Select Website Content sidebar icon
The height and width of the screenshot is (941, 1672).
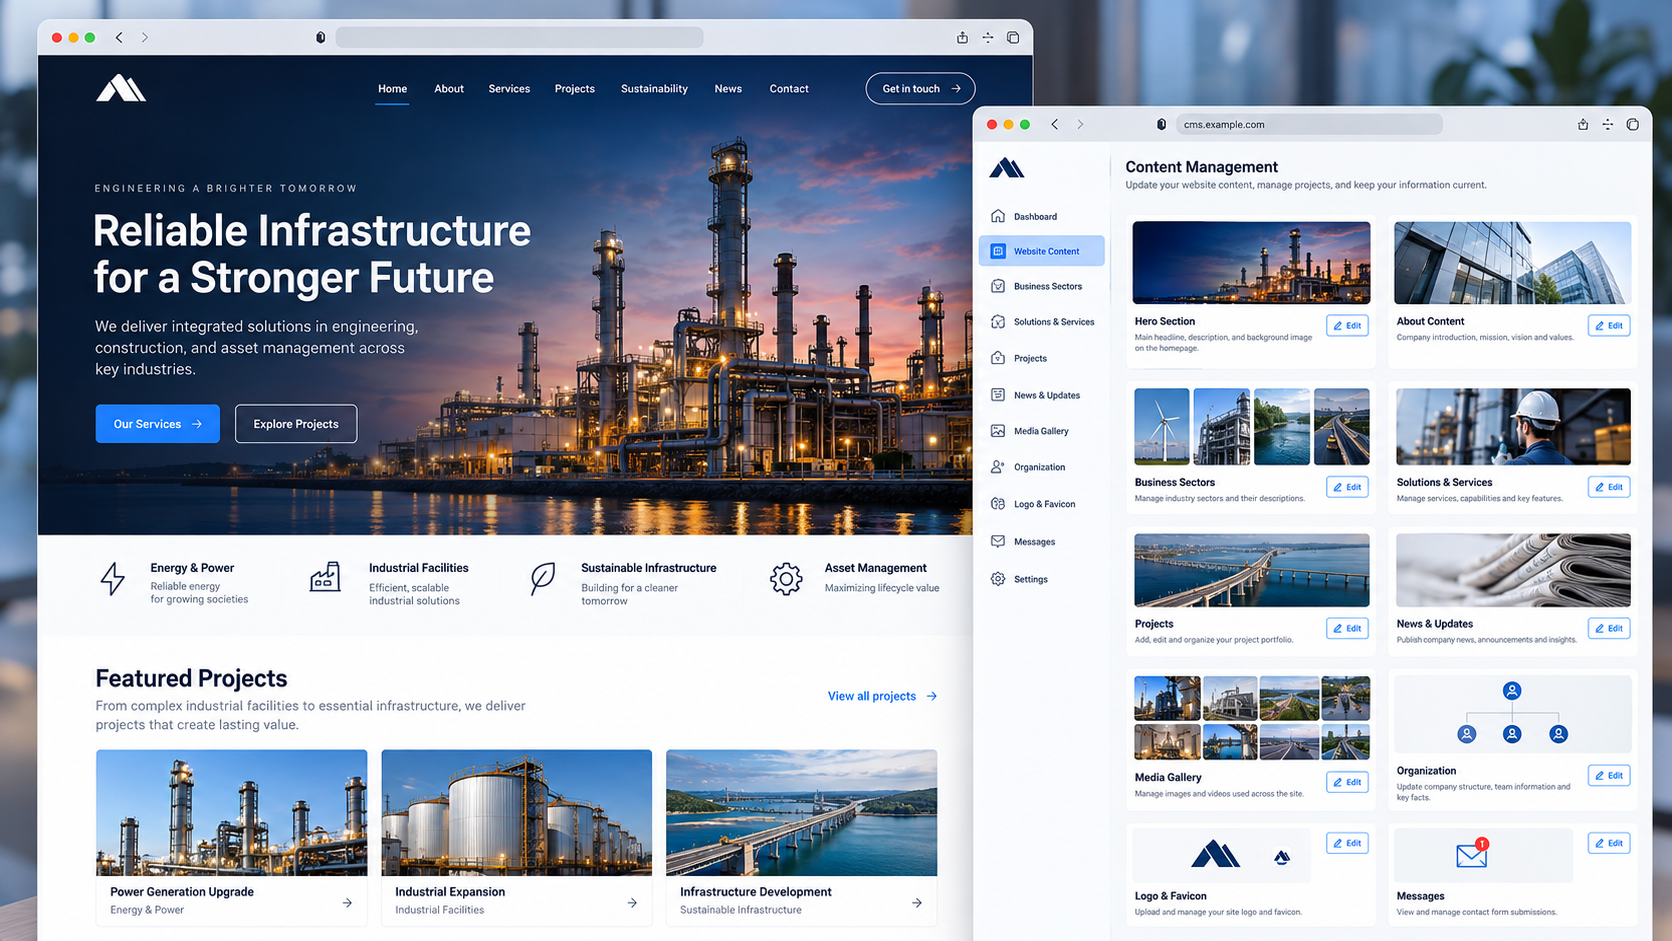998,251
